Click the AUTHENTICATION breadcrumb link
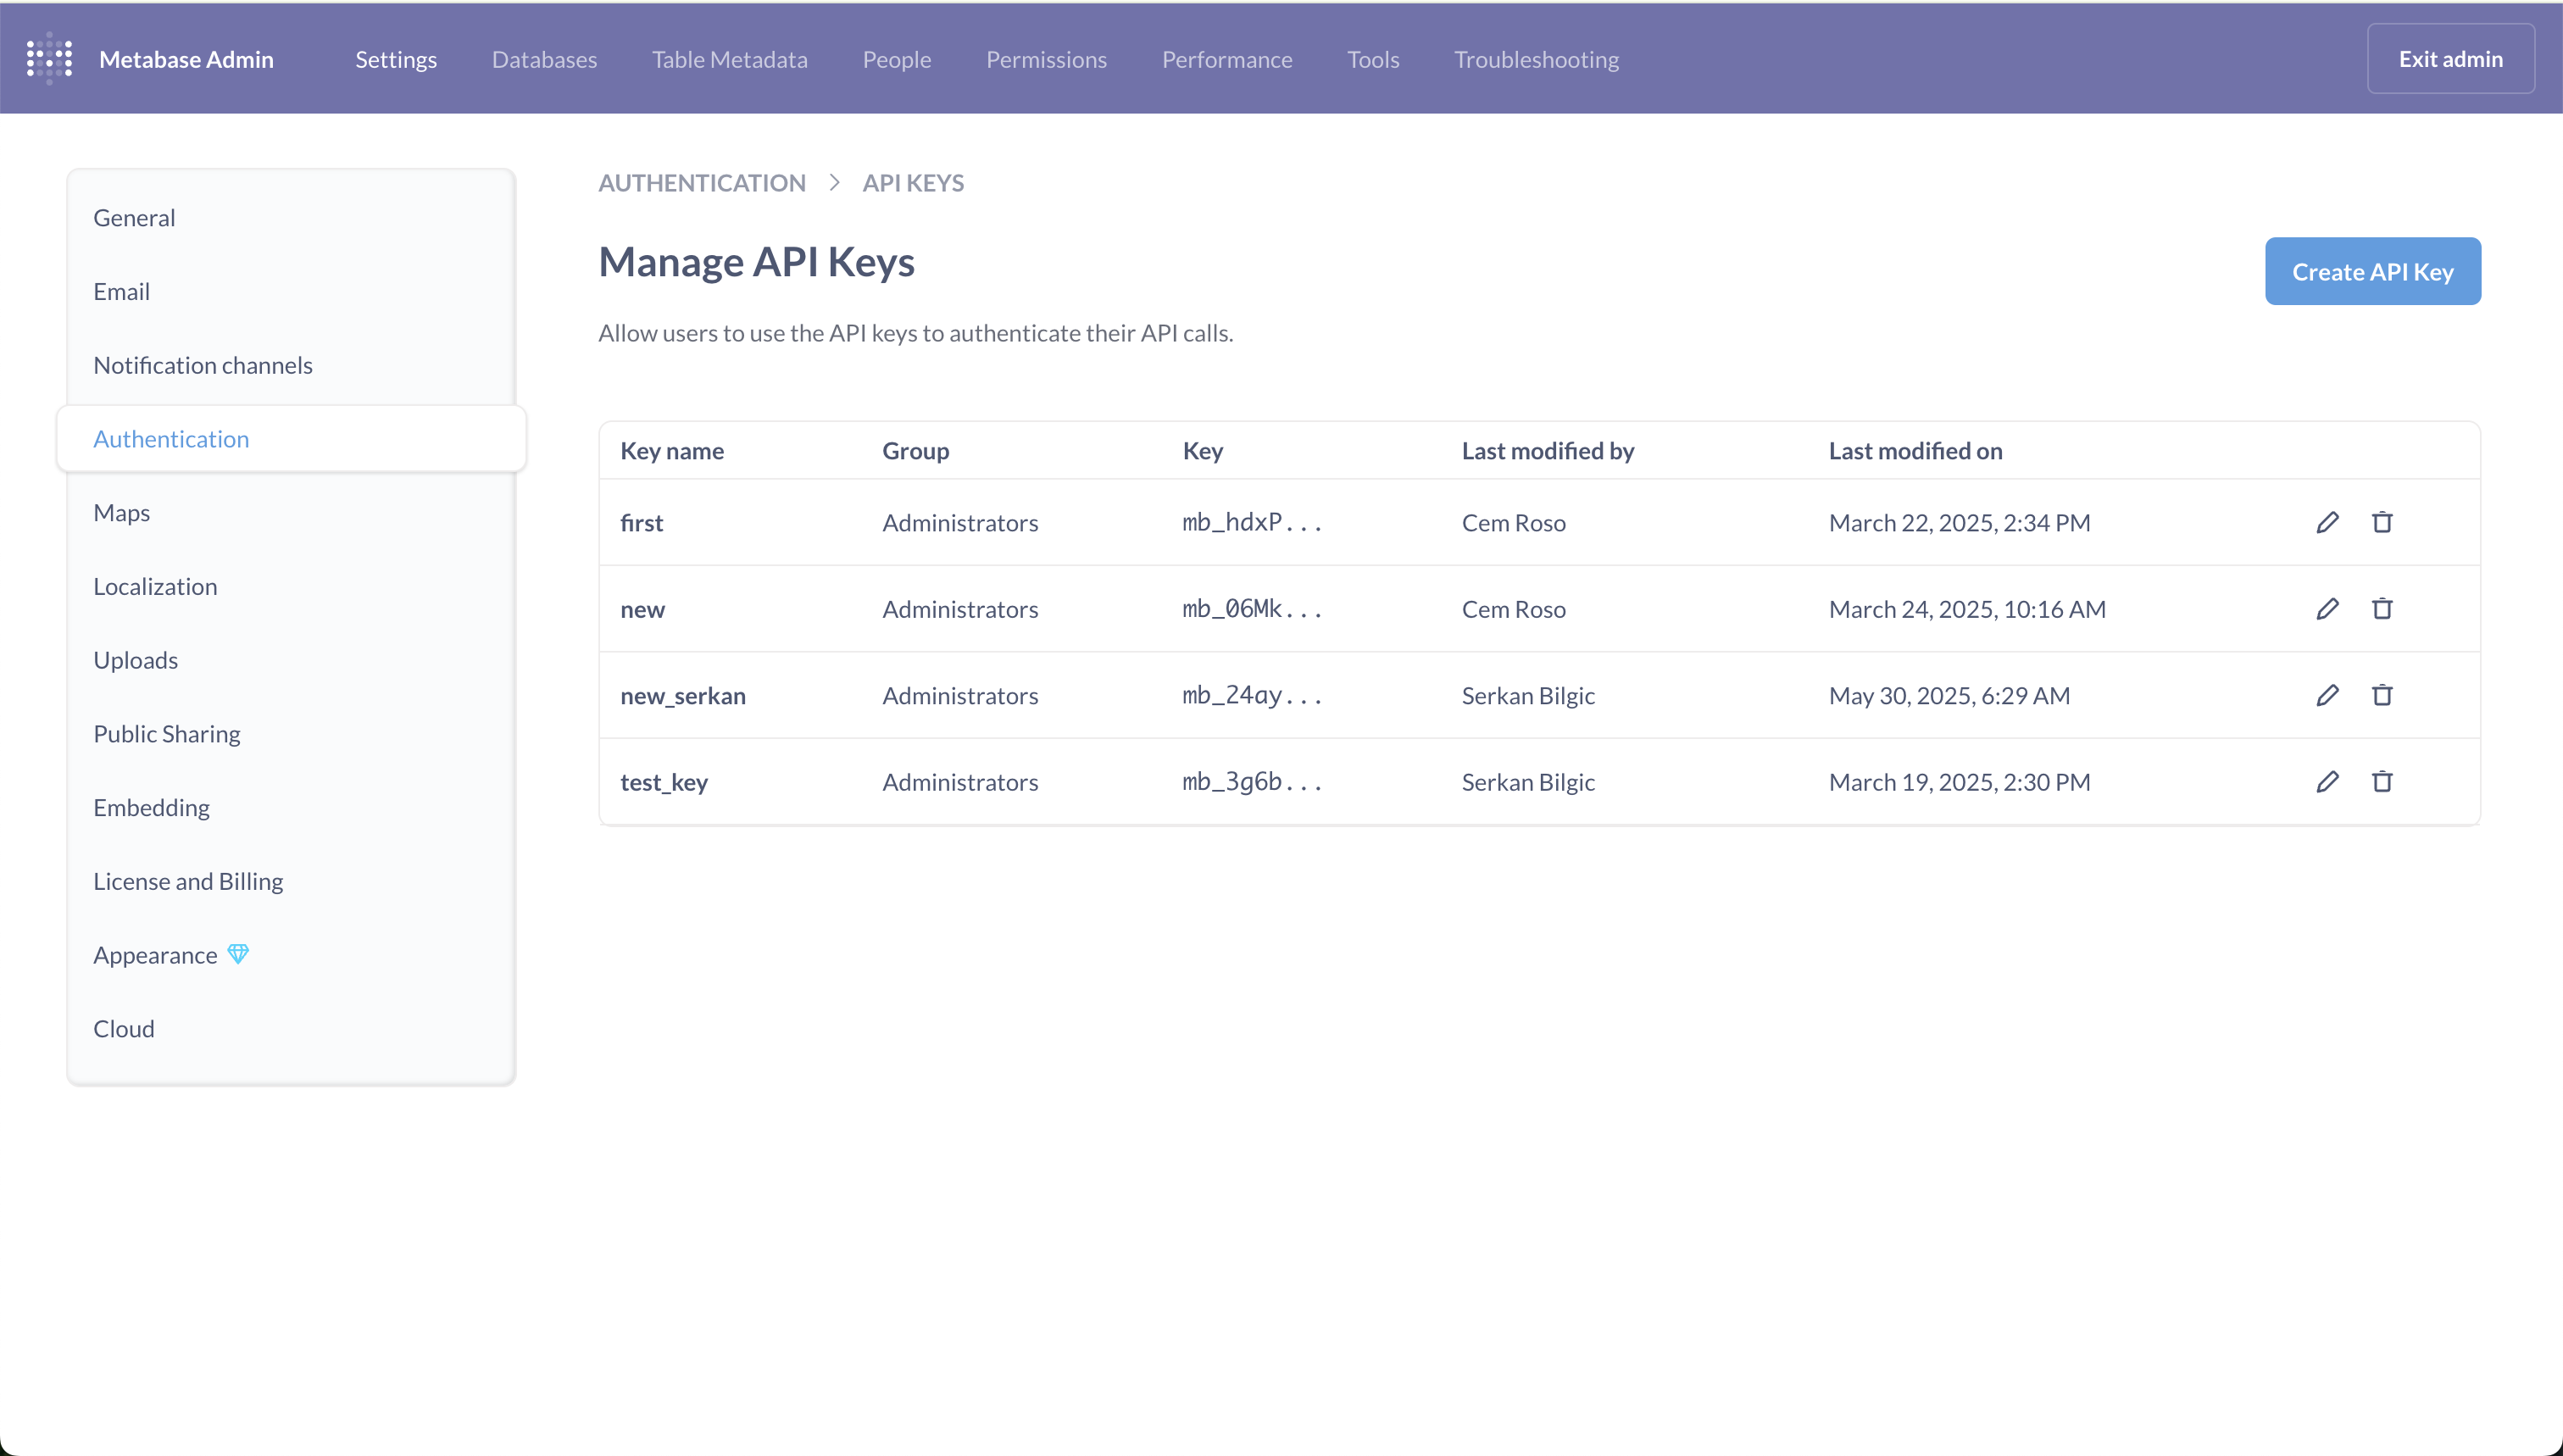The width and height of the screenshot is (2563, 1456). (702, 183)
